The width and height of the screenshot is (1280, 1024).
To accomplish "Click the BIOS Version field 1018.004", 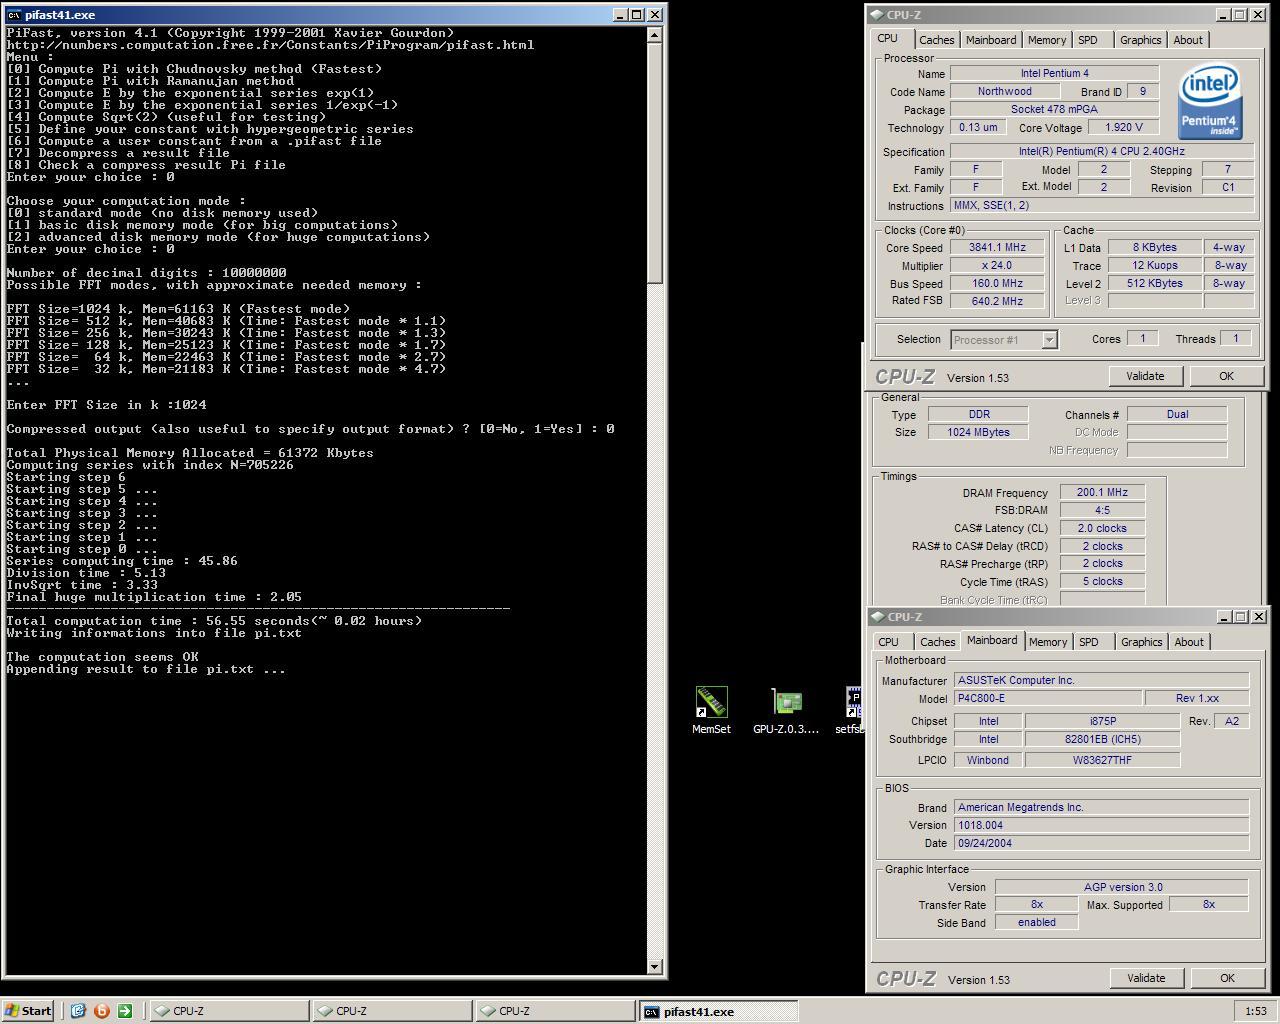I will [1101, 826].
